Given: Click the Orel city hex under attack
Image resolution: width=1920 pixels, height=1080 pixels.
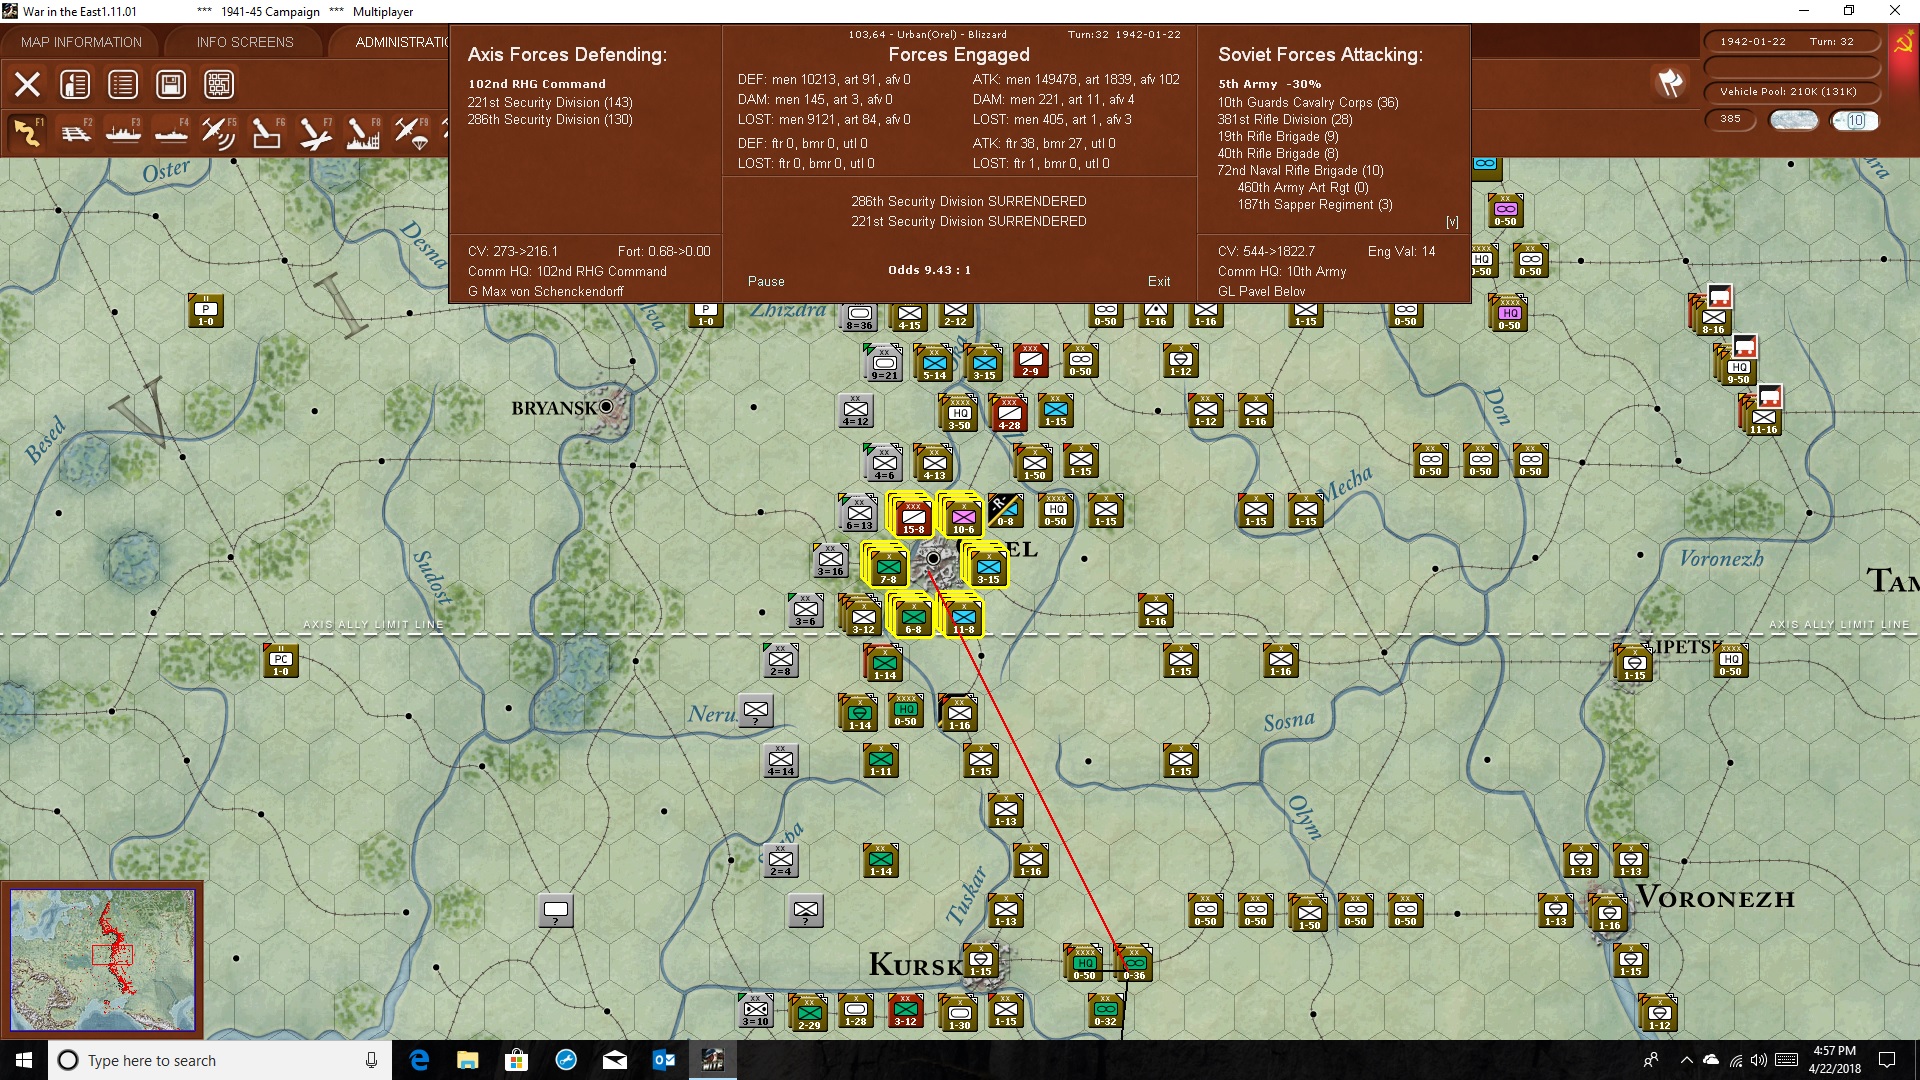Looking at the screenshot, I should click(x=933, y=558).
